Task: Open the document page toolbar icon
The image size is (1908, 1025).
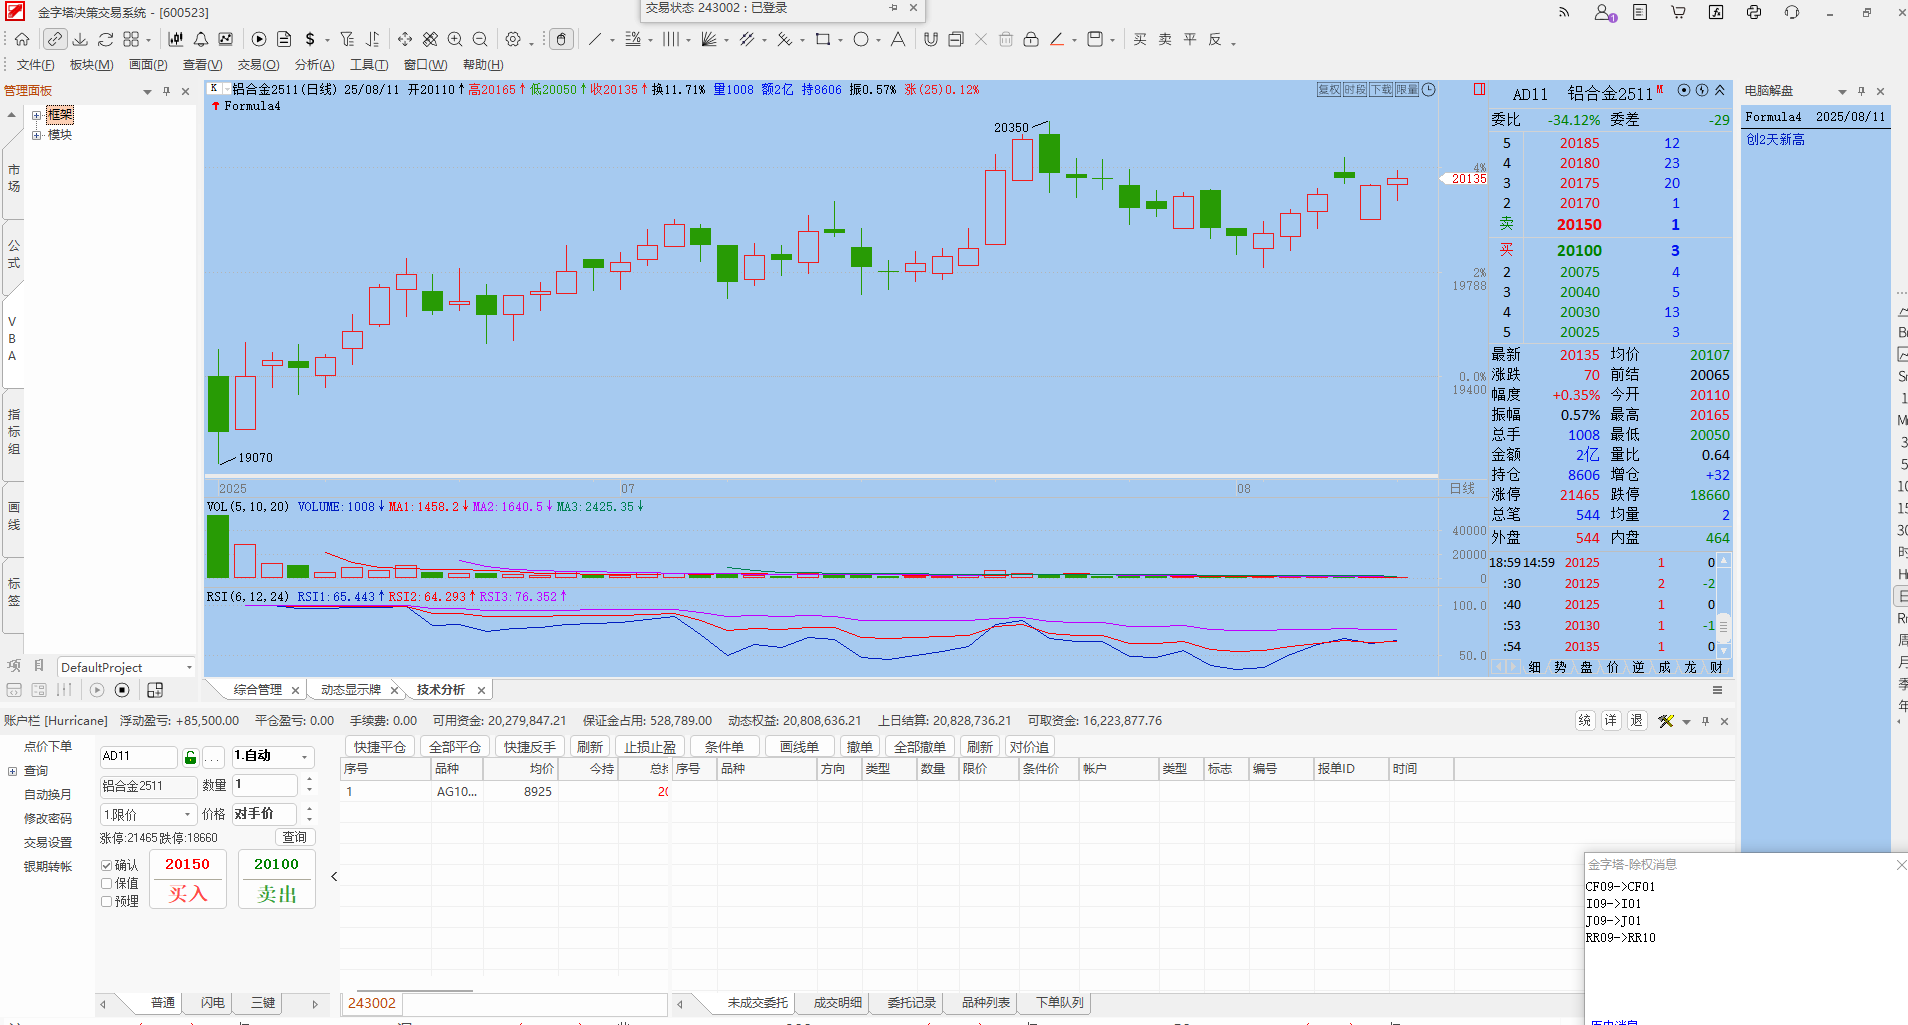Action: coord(284,39)
